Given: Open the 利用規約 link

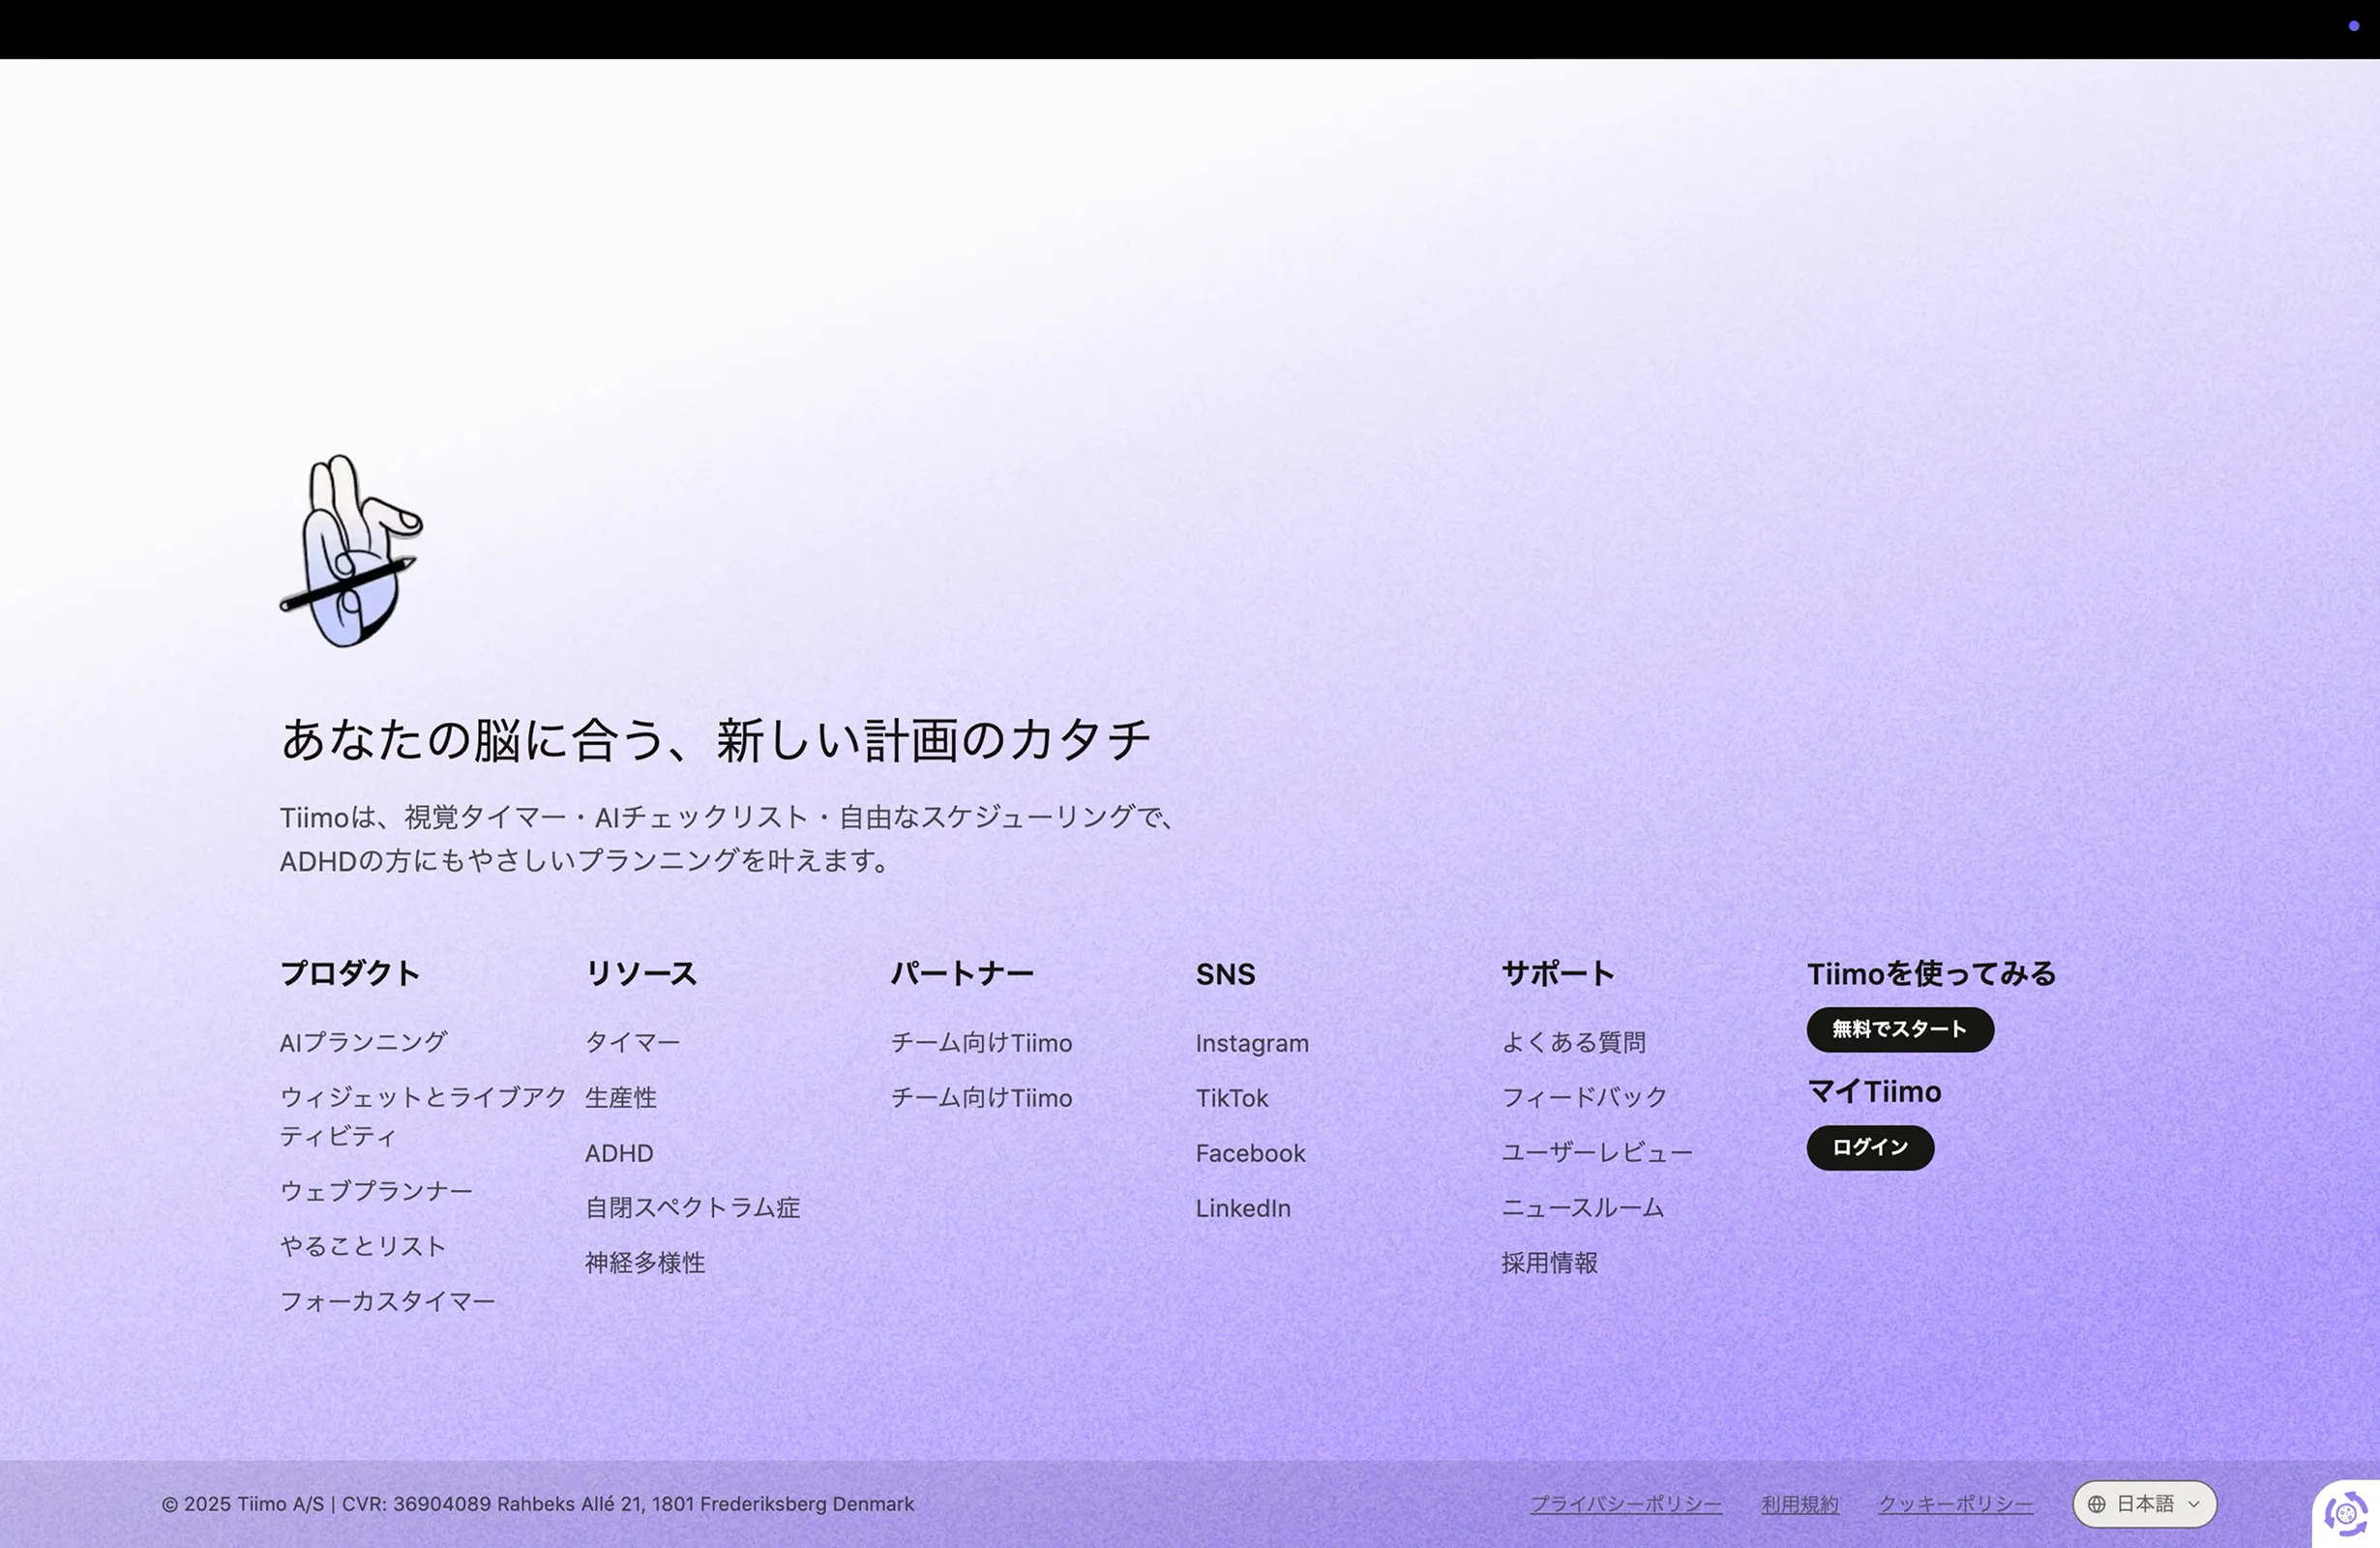Looking at the screenshot, I should [x=1800, y=1504].
